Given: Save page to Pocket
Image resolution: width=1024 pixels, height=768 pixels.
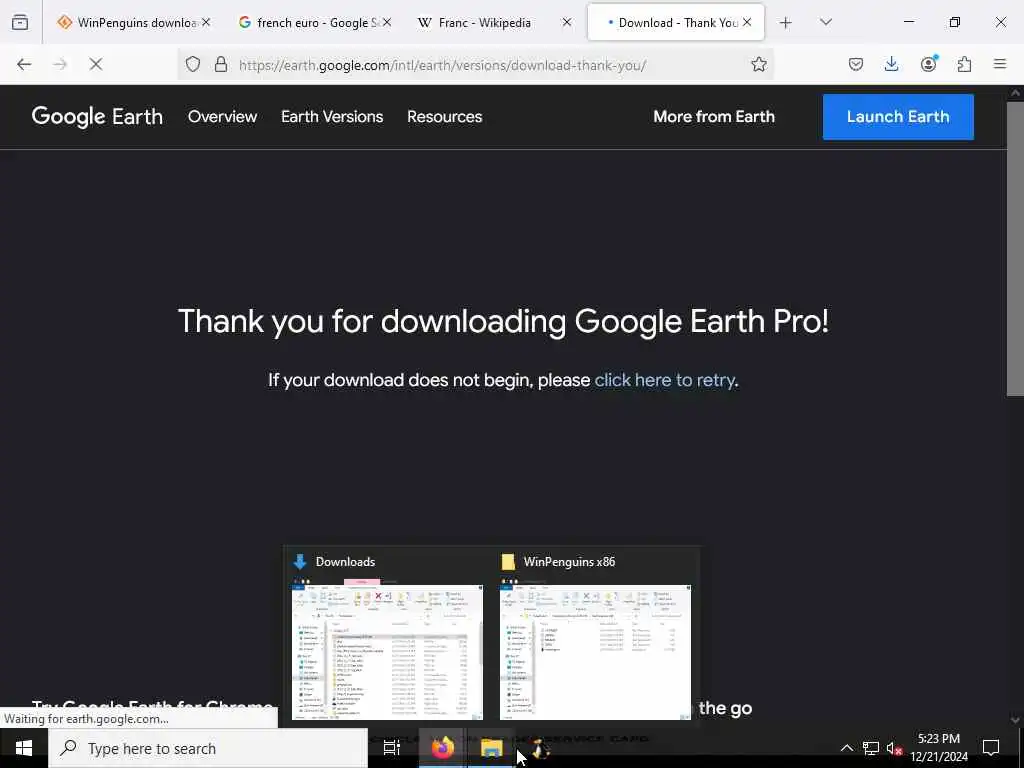Looking at the screenshot, I should point(856,64).
